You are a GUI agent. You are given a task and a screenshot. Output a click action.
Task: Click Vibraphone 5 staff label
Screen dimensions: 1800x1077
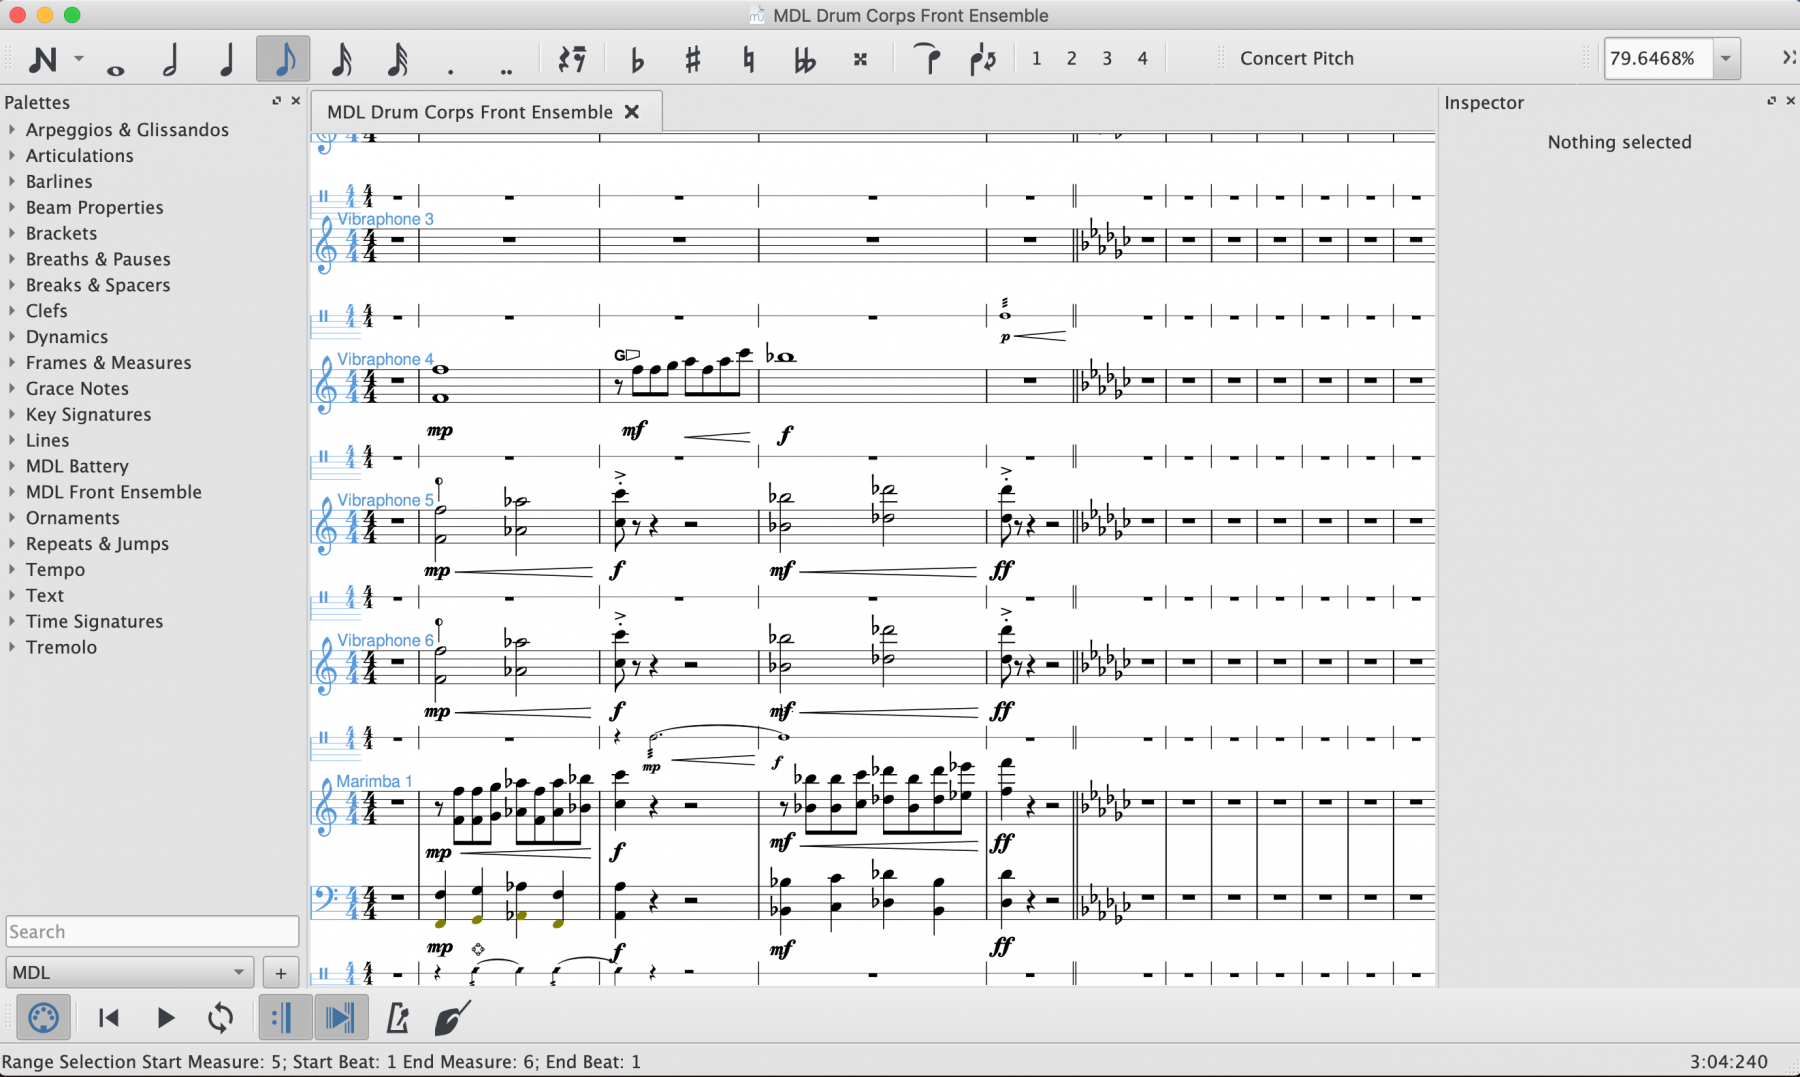(x=385, y=500)
